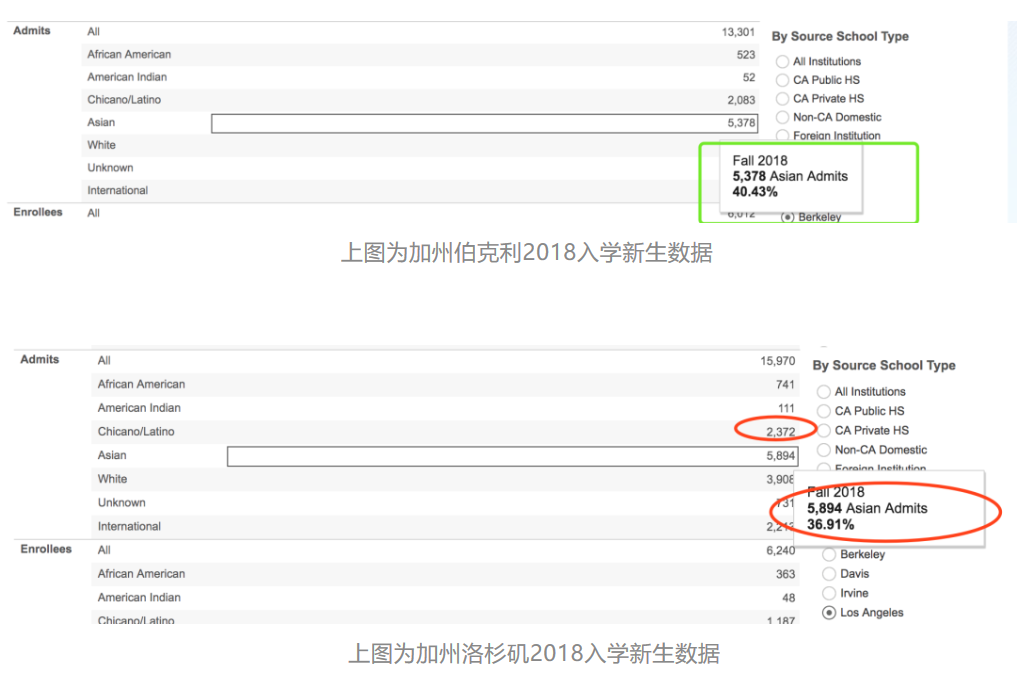Choose CA Public HS in upper chart
This screenshot has height=675, width=1026.
(x=782, y=80)
